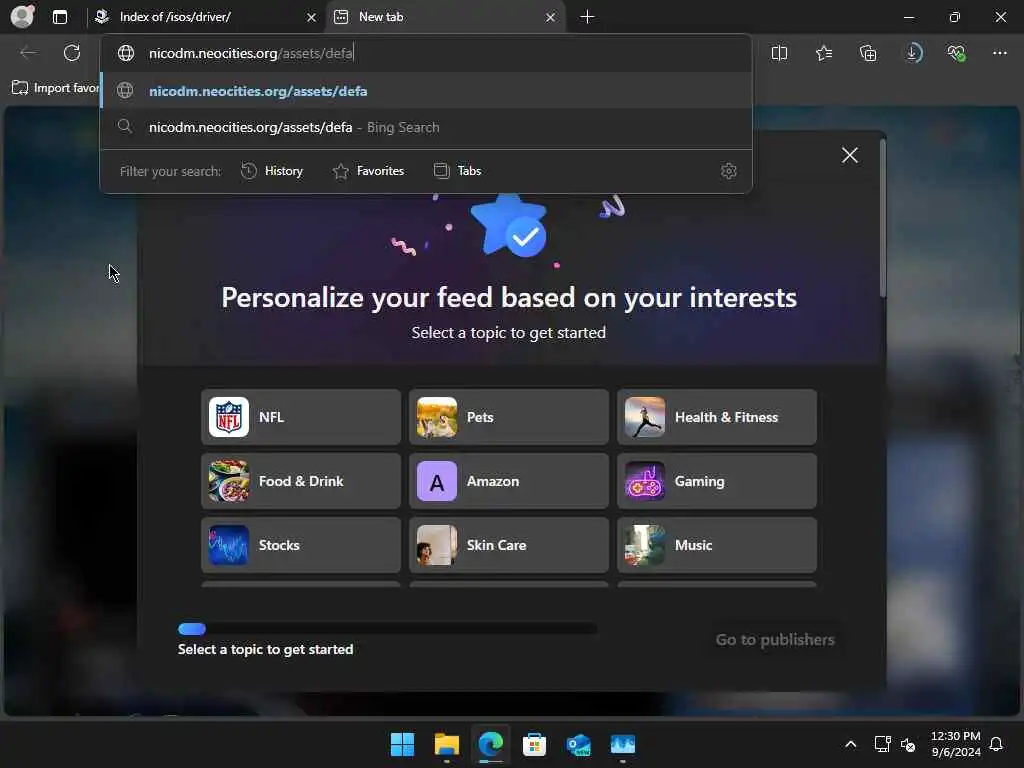Open Downloads toolbar icon

click(x=913, y=53)
